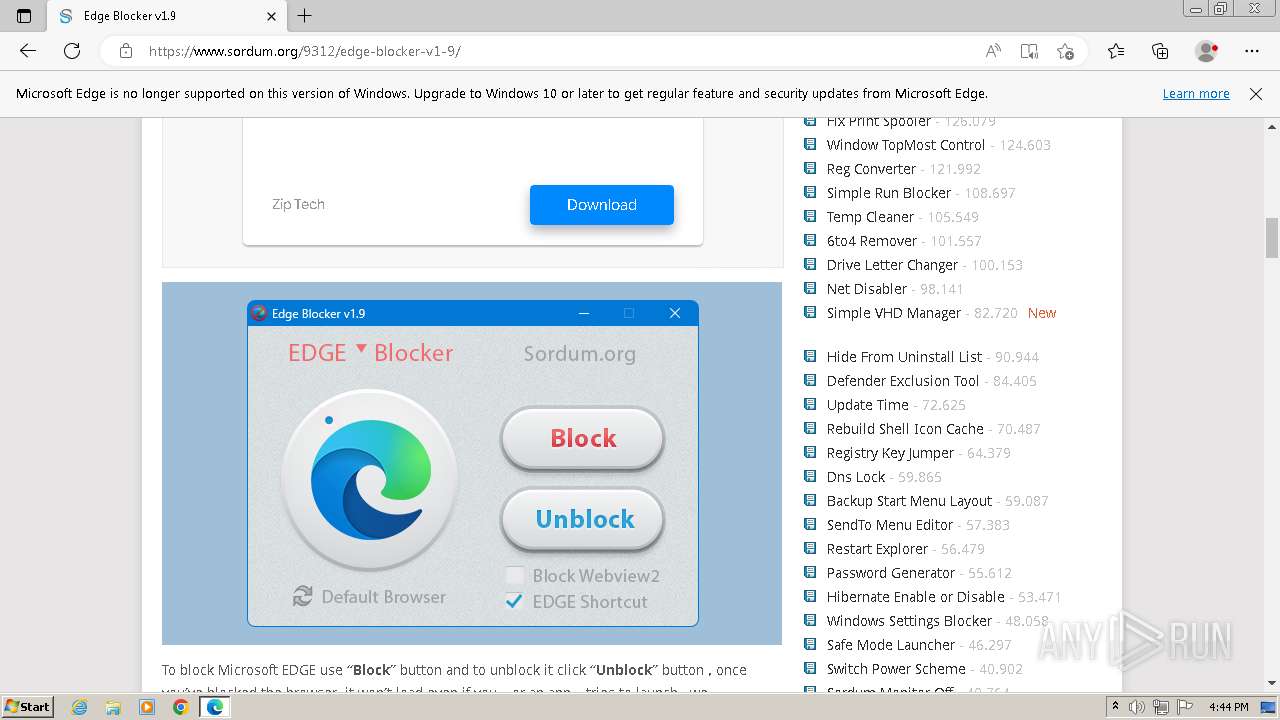Launch Internet Explorer from taskbar
The image size is (1280, 720).
(x=80, y=707)
